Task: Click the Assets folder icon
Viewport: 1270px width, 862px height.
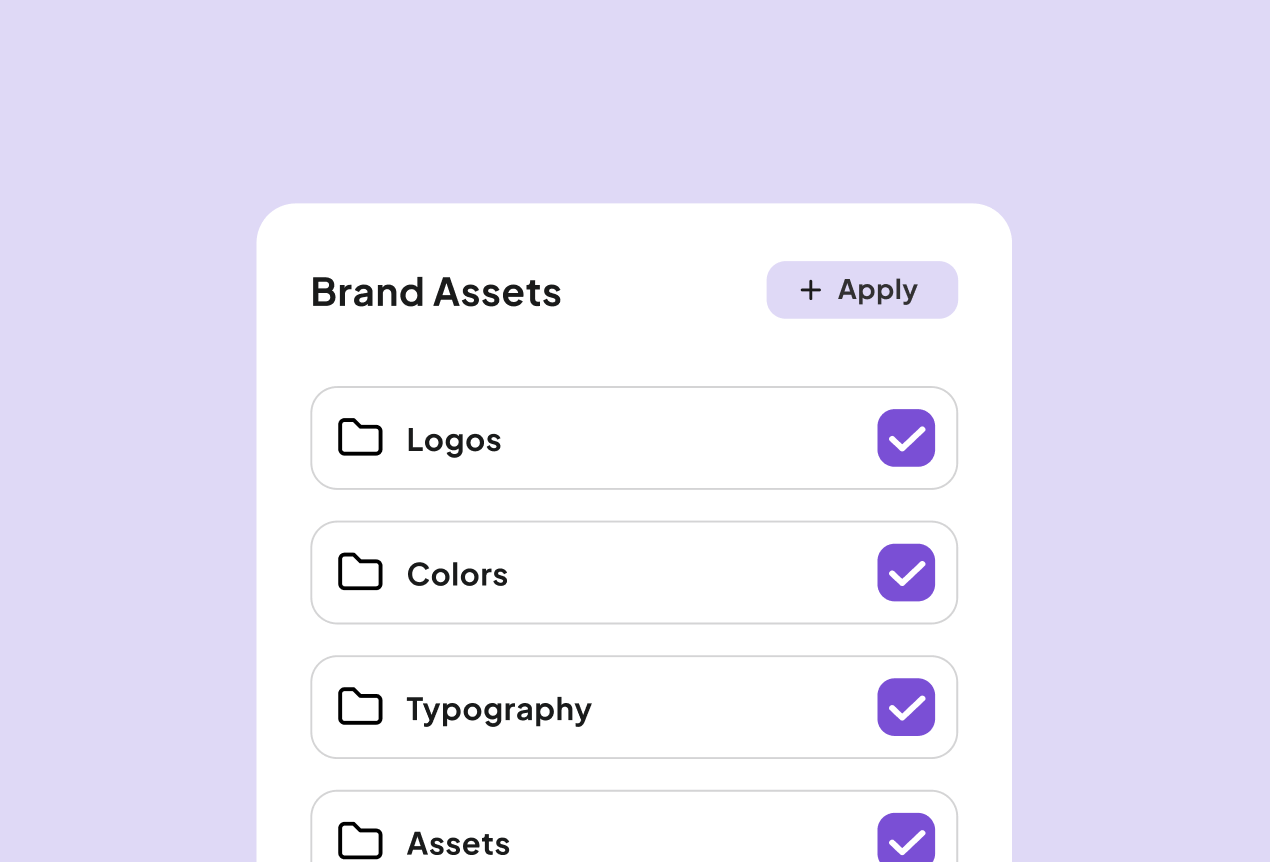Action: 360,841
